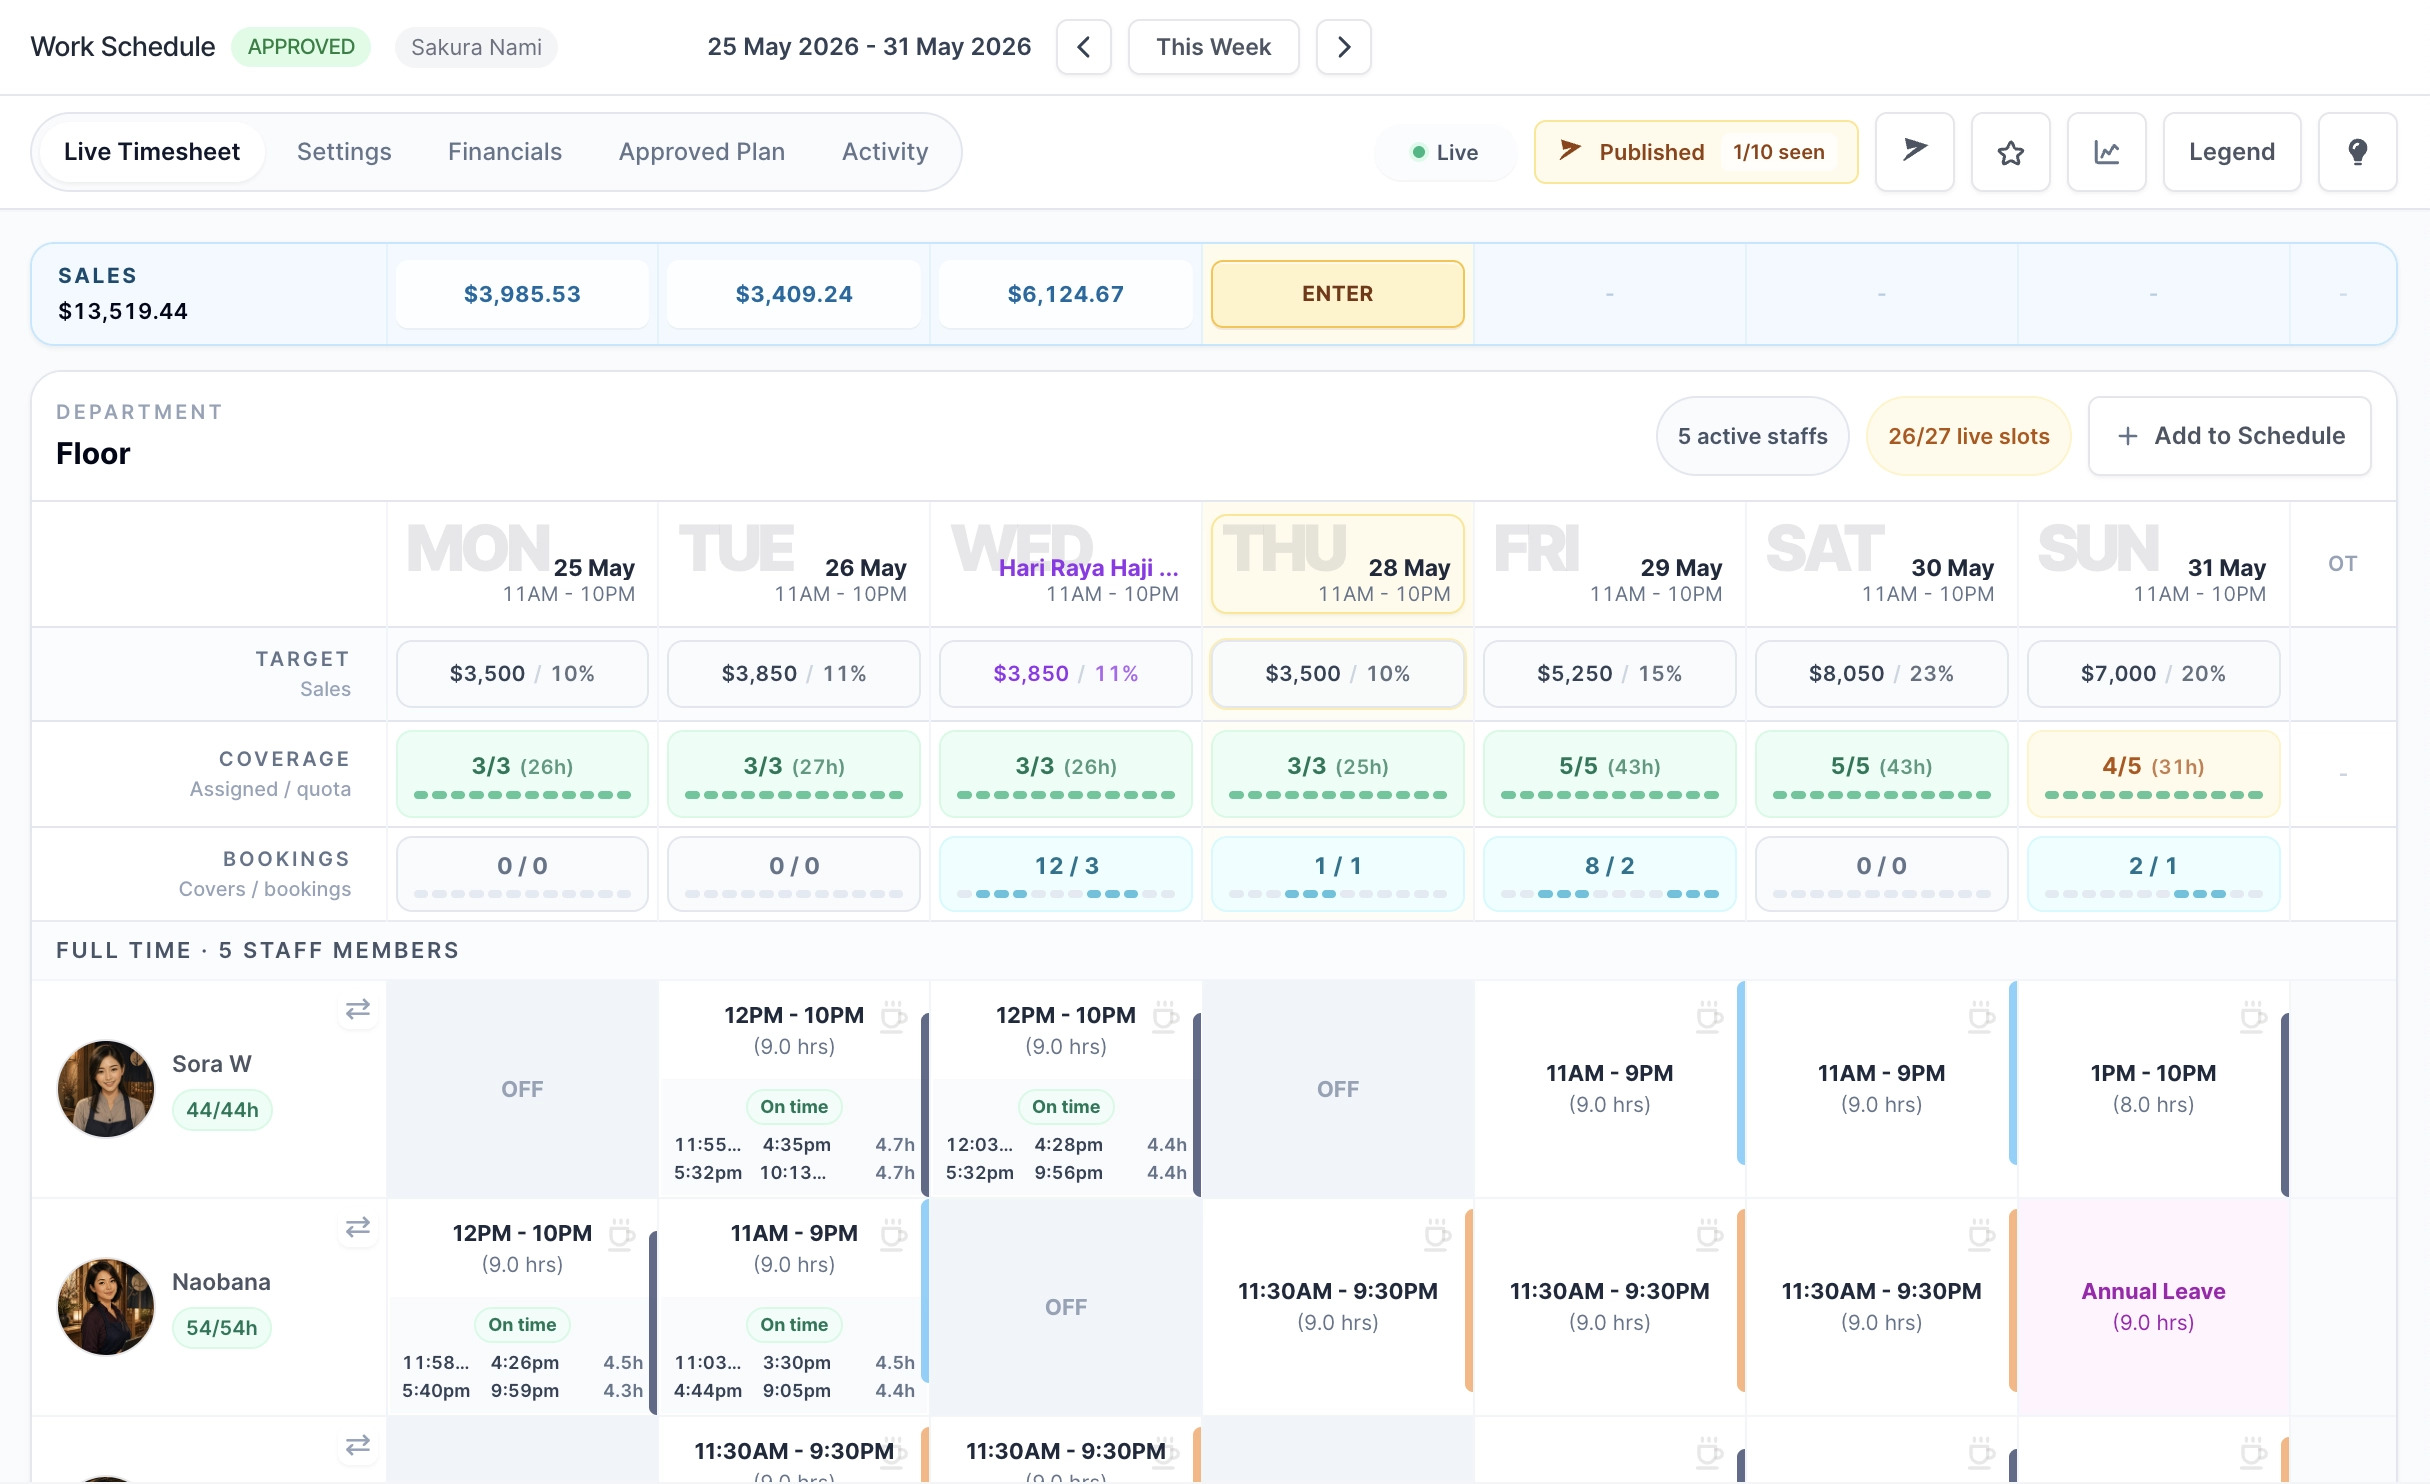2430x1484 pixels.
Task: Select the SUN 31 May column header
Action: pyautogui.click(x=2153, y=564)
